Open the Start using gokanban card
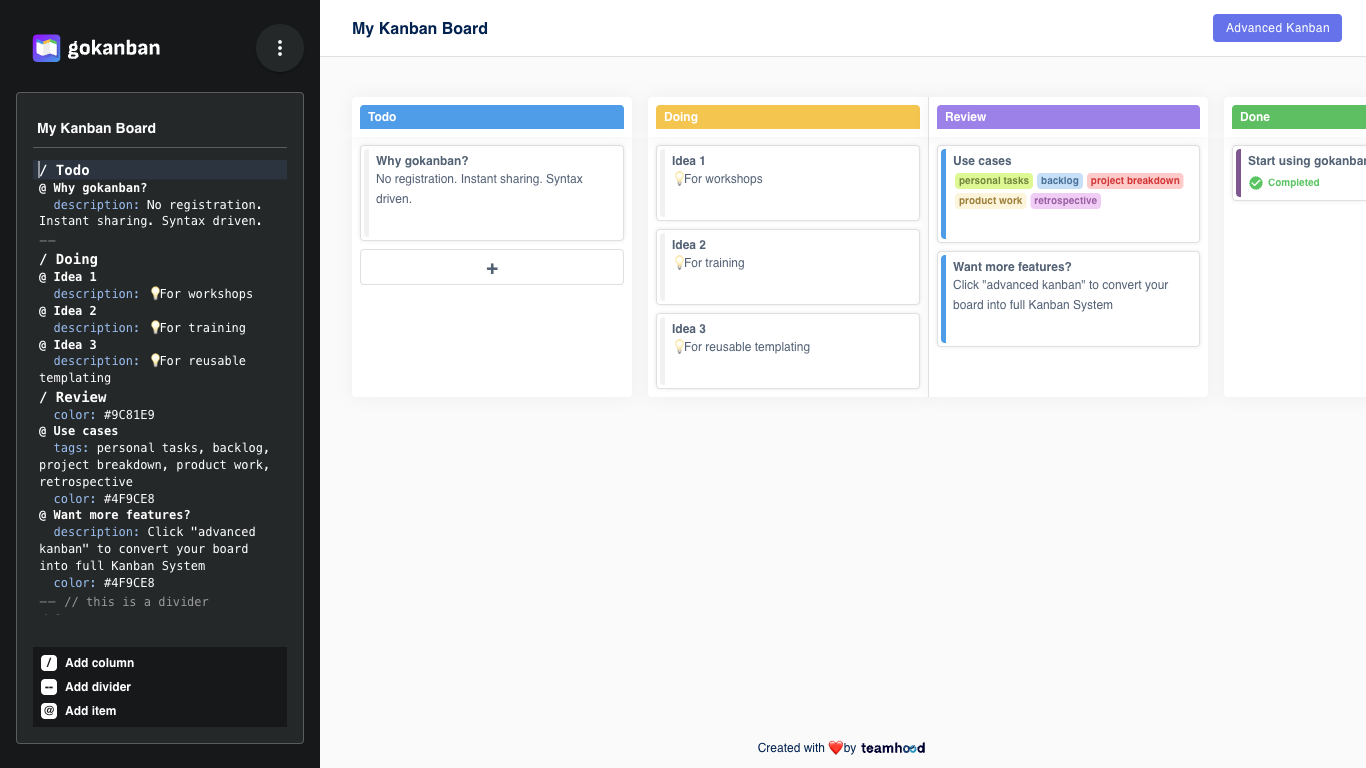This screenshot has width=1366, height=768. [1300, 173]
